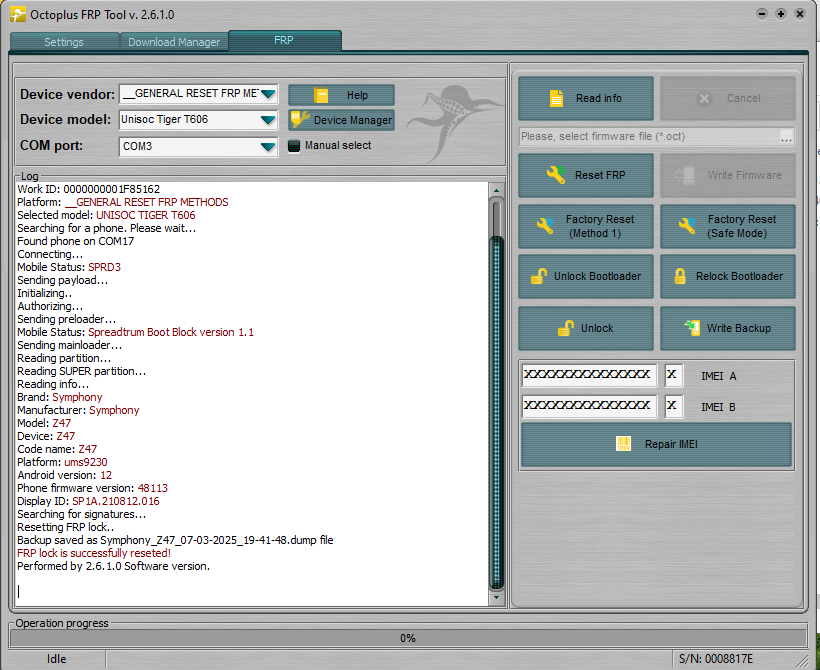Enable the Manual select checkbox
Image resolution: width=820 pixels, height=670 pixels.
click(x=294, y=146)
